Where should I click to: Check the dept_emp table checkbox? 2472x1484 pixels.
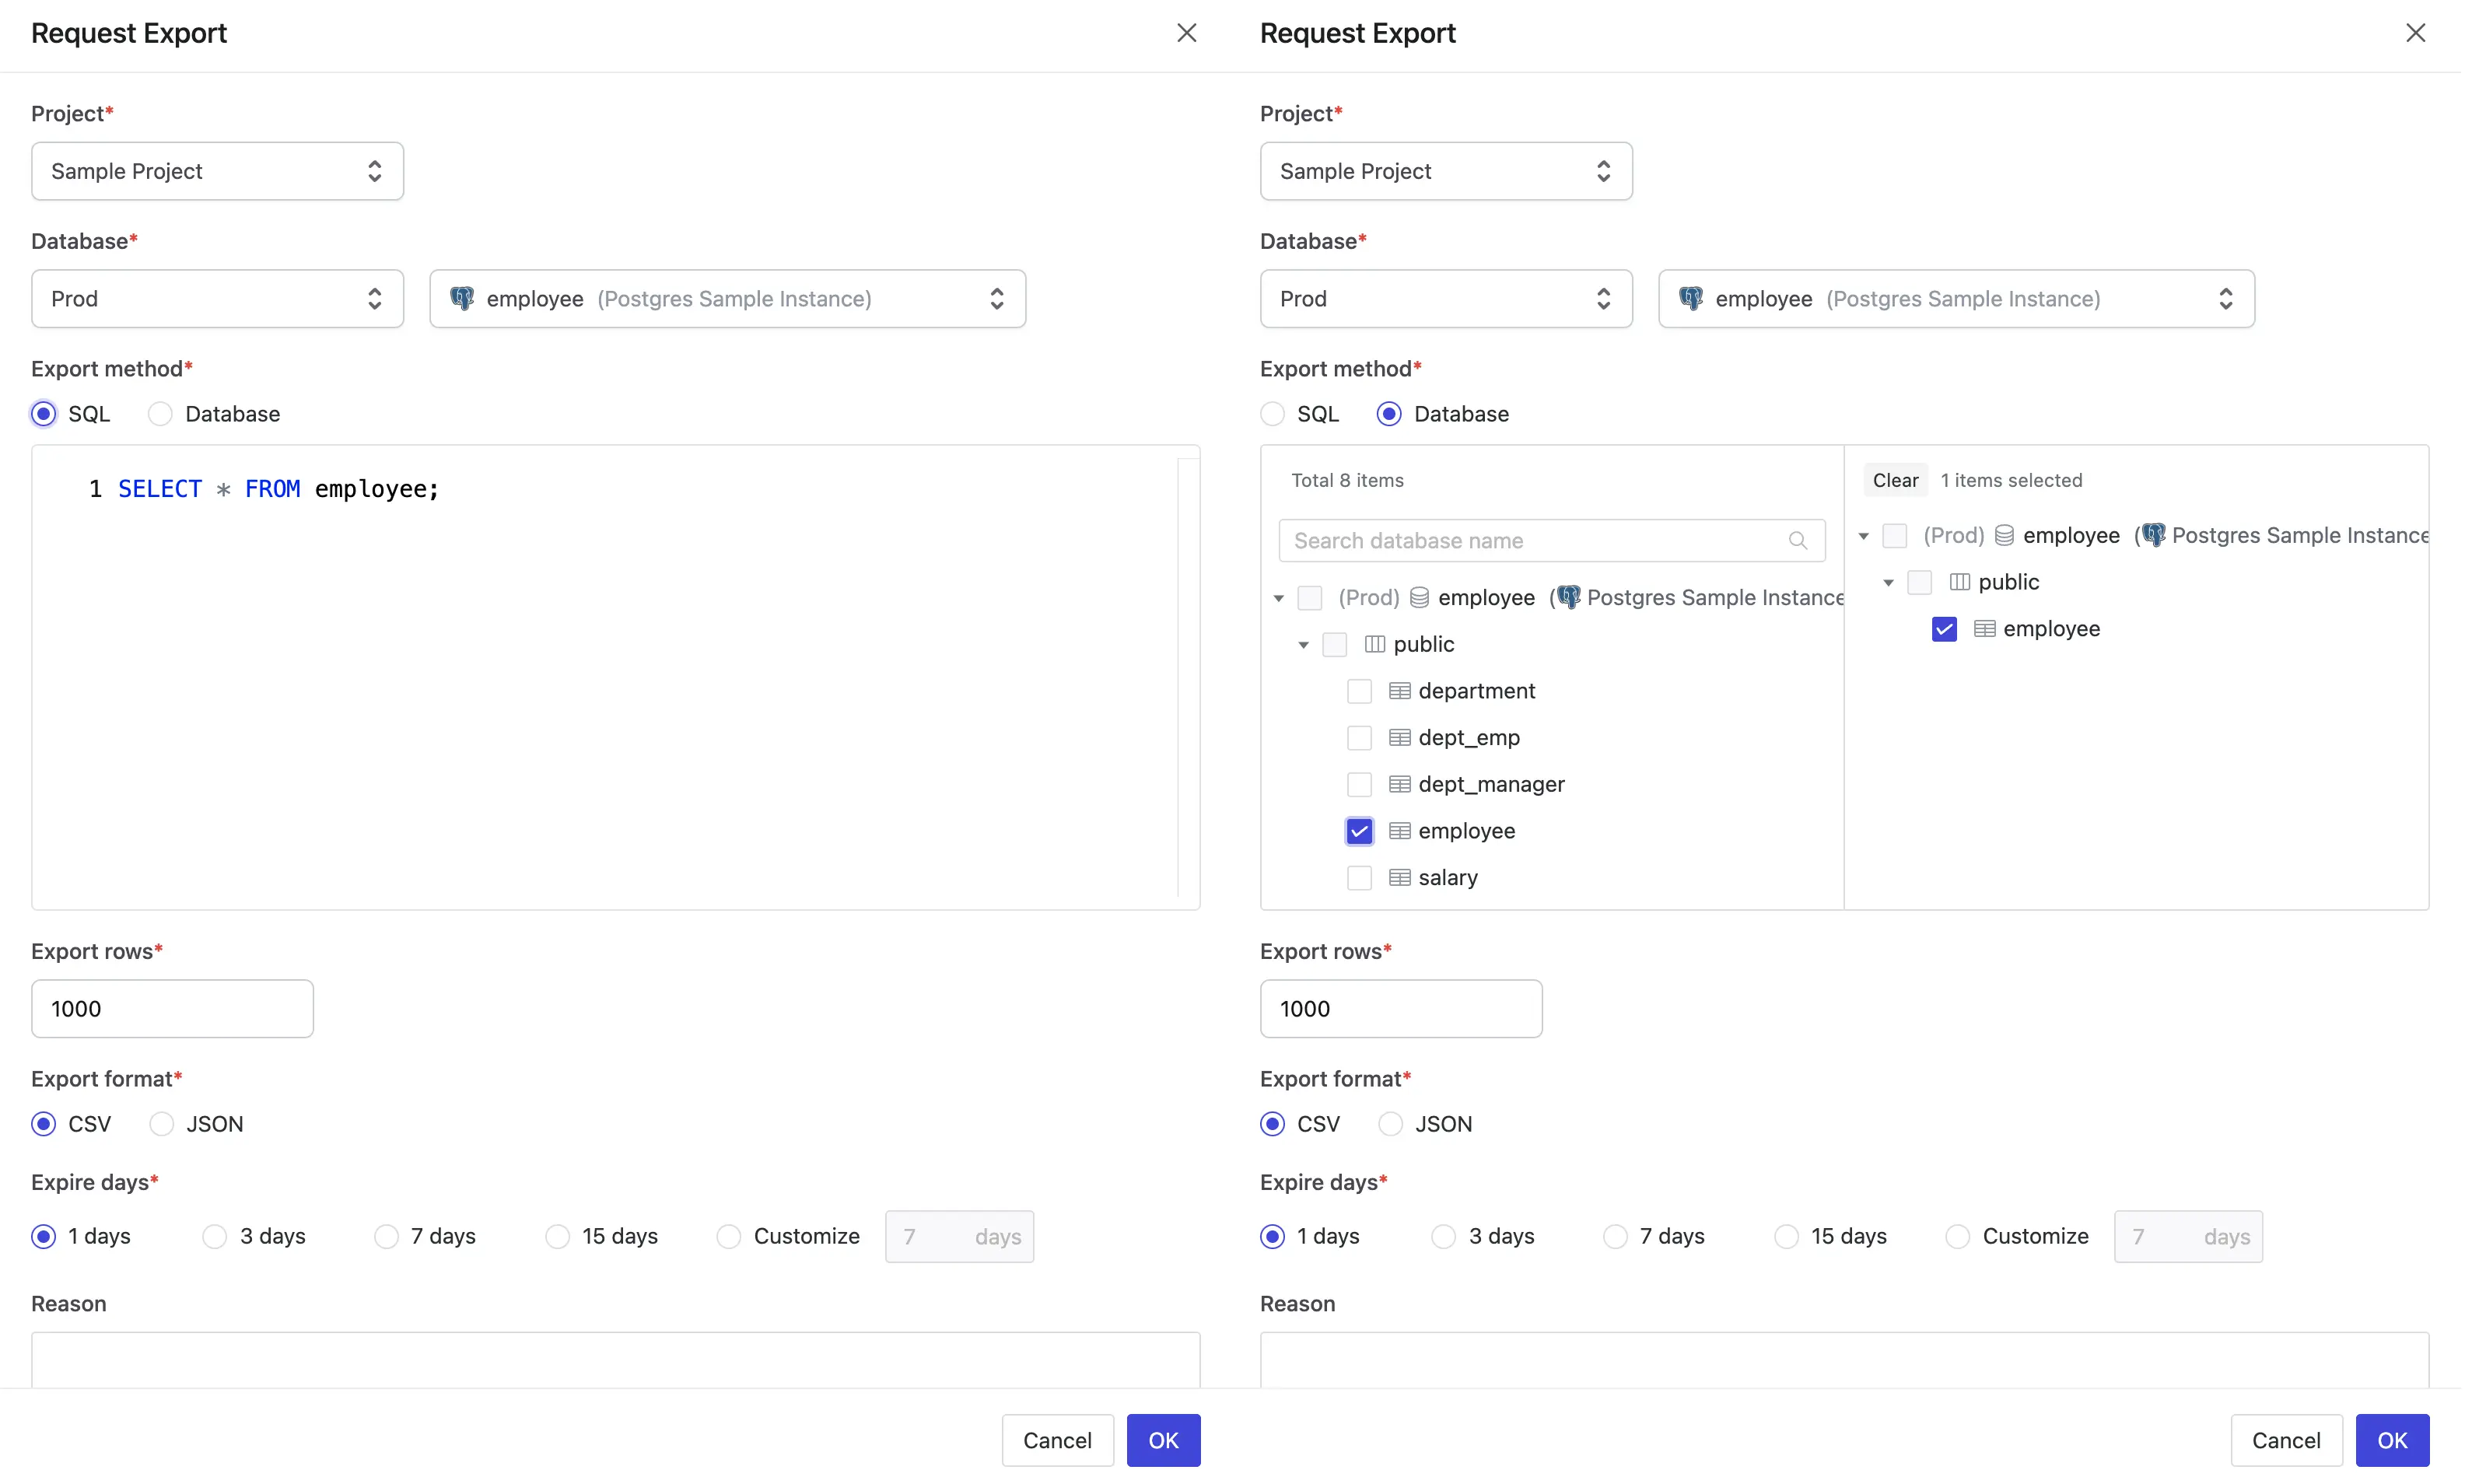[x=1360, y=738]
